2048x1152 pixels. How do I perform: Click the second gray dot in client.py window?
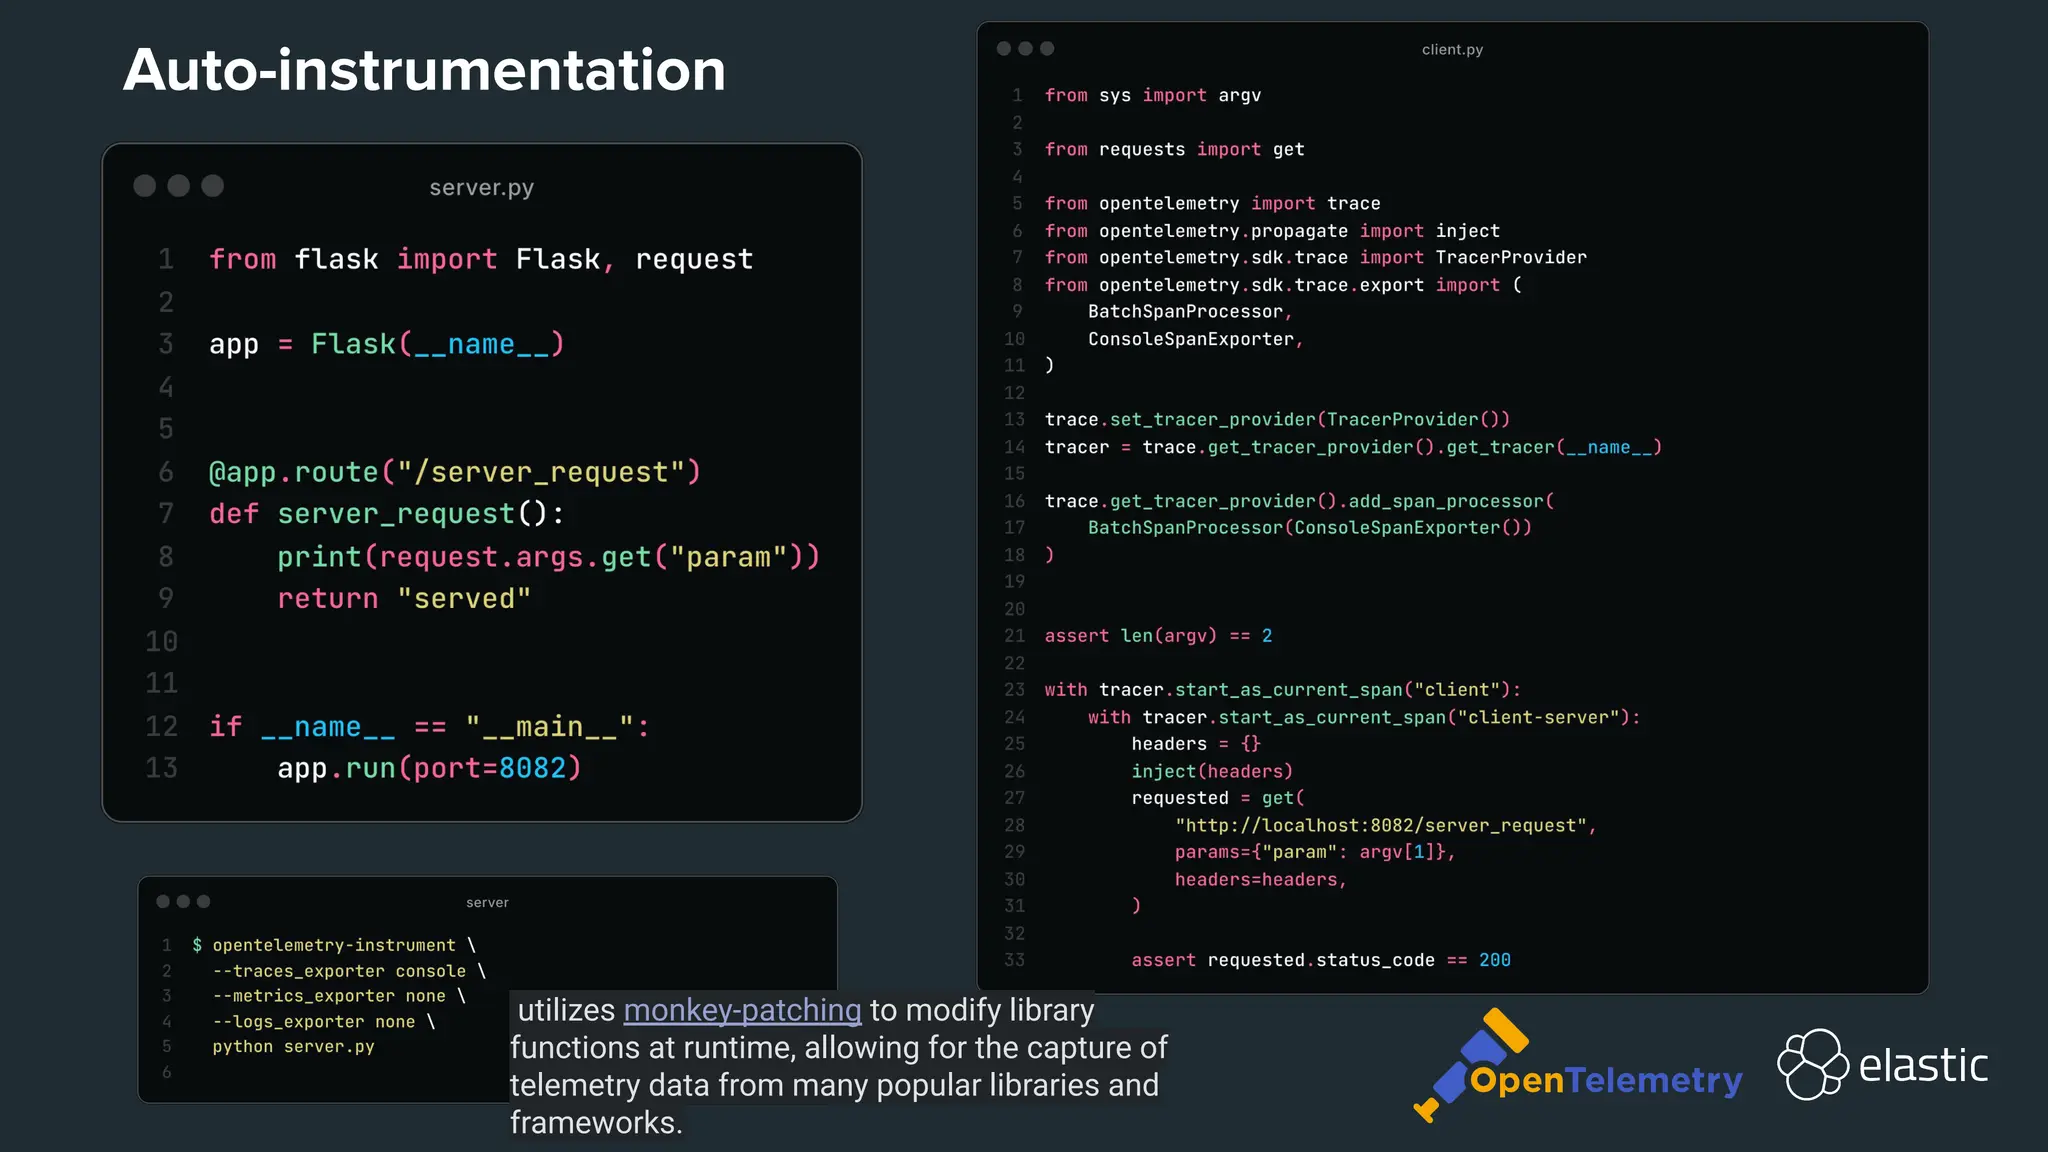(x=1026, y=48)
